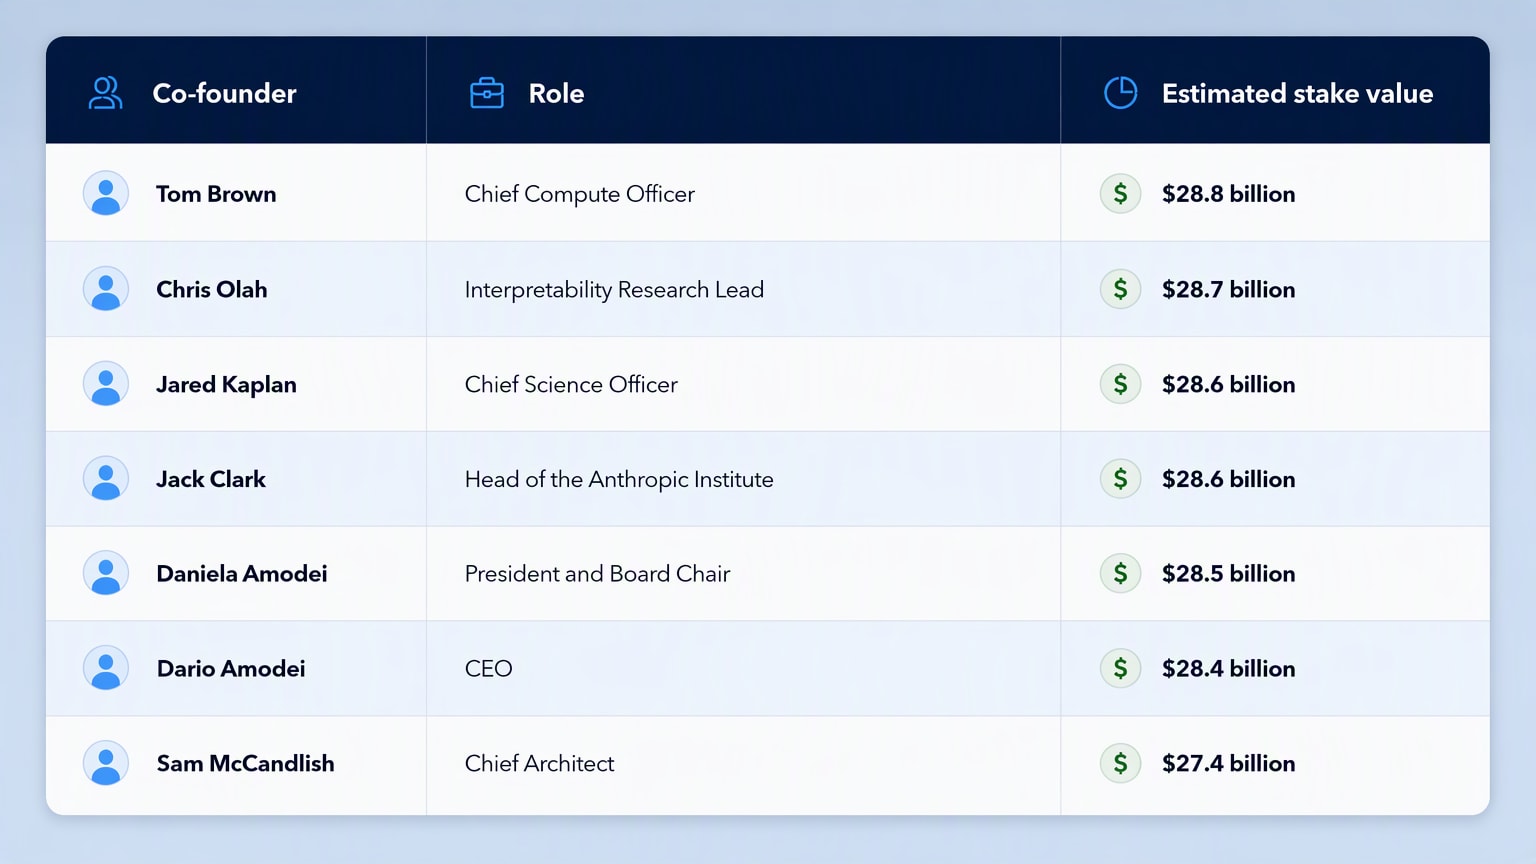Click the $27.4 billion stake value
The height and width of the screenshot is (864, 1536).
(x=1228, y=763)
